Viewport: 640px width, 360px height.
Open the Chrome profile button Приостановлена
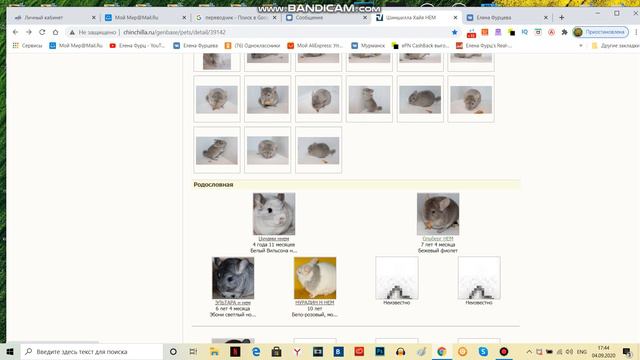(x=600, y=32)
